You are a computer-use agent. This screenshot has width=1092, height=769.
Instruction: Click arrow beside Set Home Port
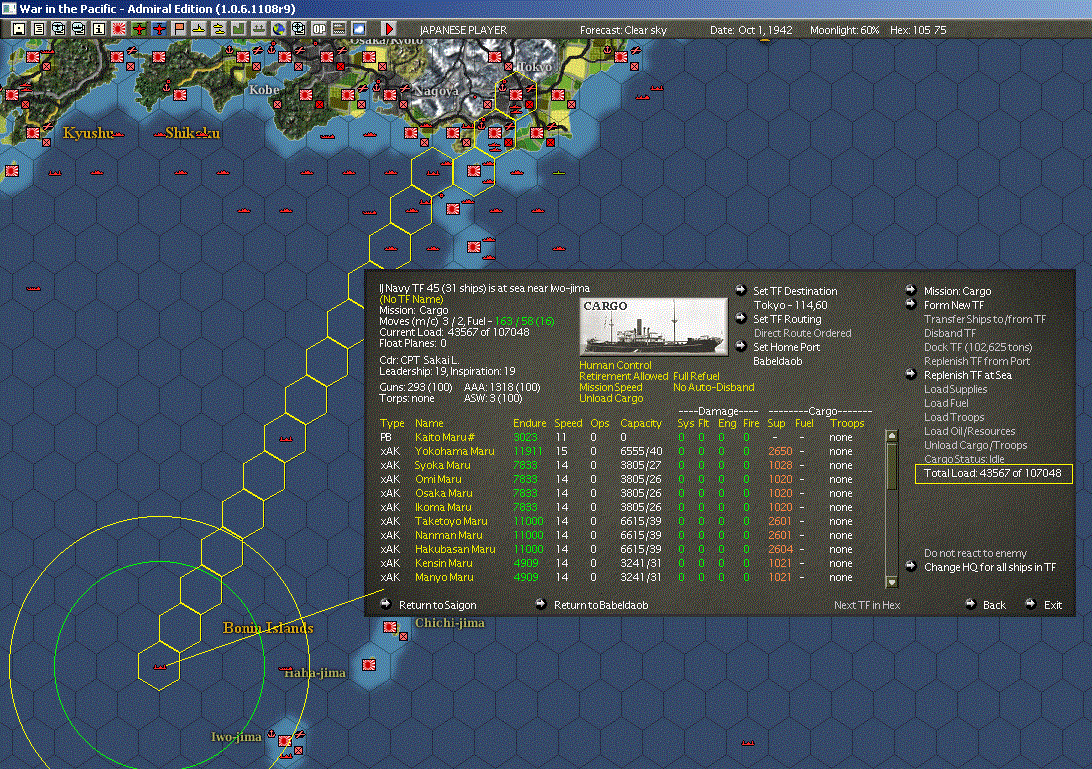click(x=741, y=345)
